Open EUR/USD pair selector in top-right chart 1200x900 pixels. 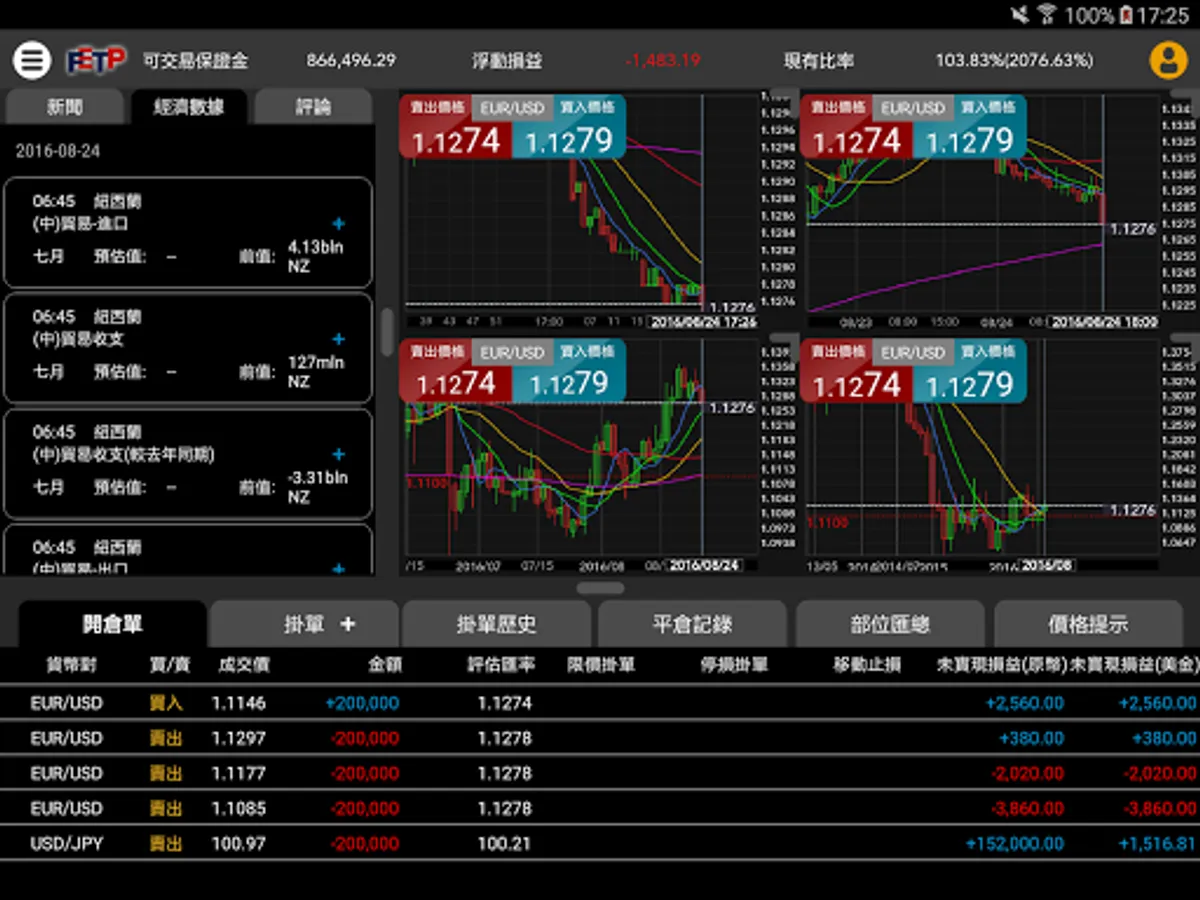pyautogui.click(x=912, y=106)
